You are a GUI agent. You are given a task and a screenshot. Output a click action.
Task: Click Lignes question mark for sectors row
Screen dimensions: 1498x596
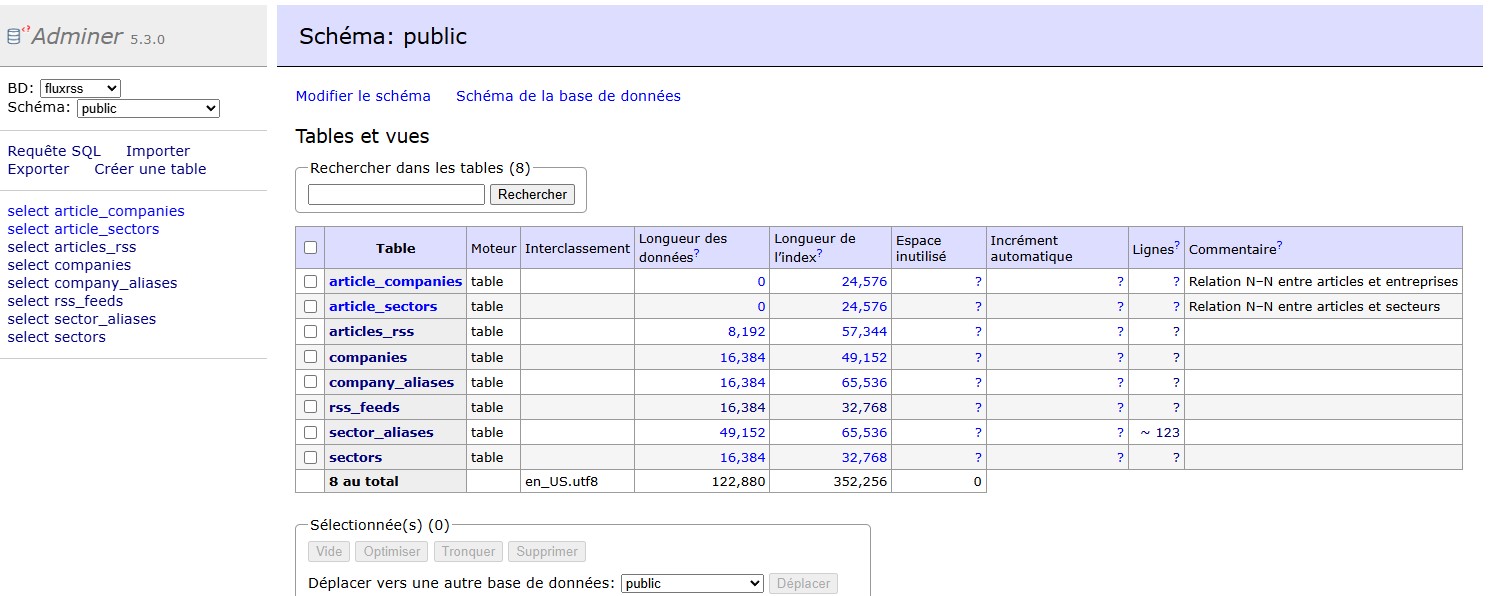pyautogui.click(x=1177, y=457)
